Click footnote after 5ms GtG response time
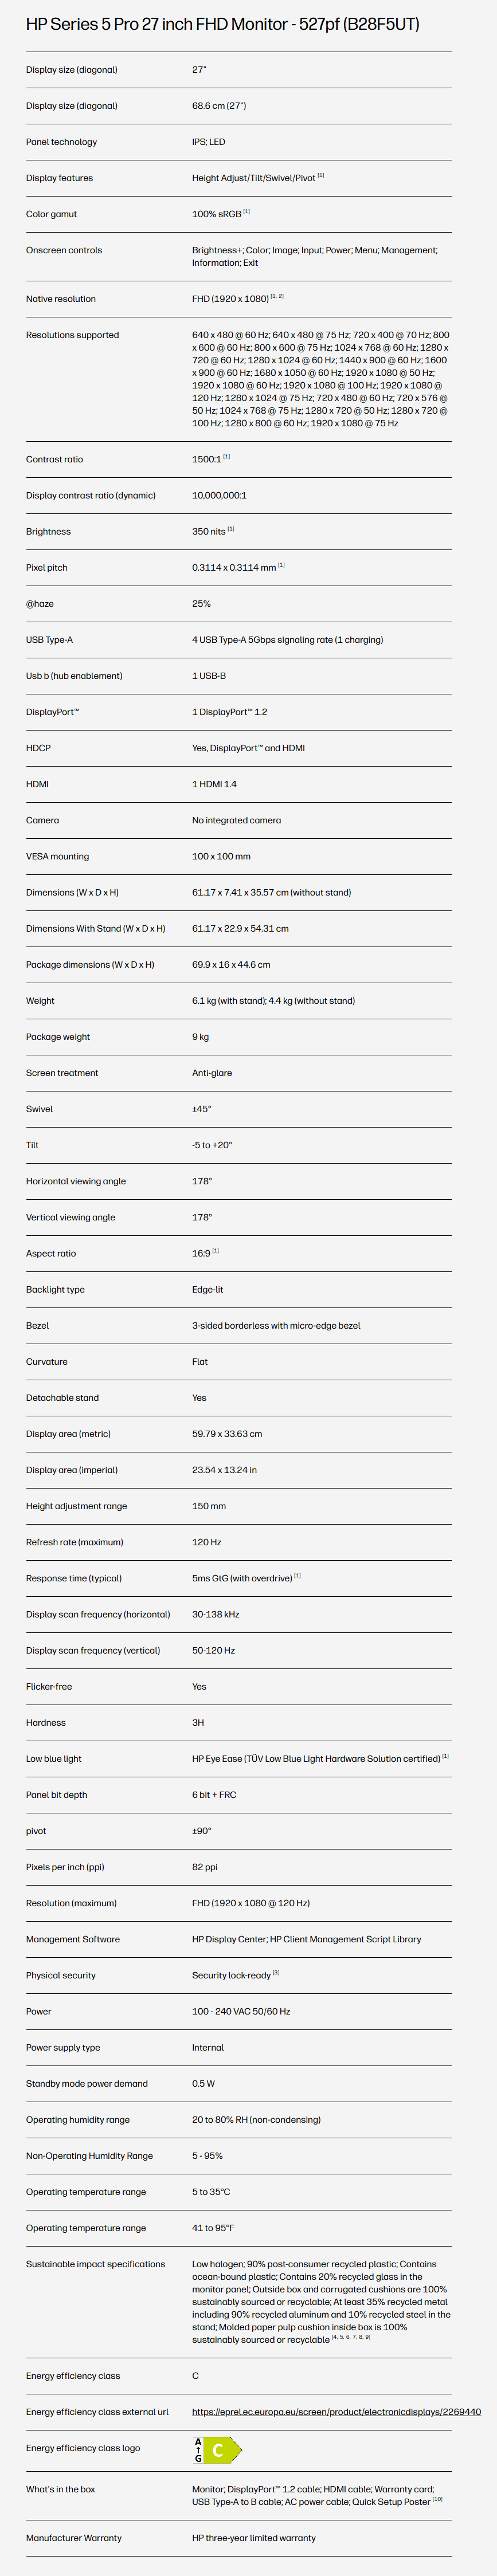The image size is (497, 2576). (x=298, y=1576)
